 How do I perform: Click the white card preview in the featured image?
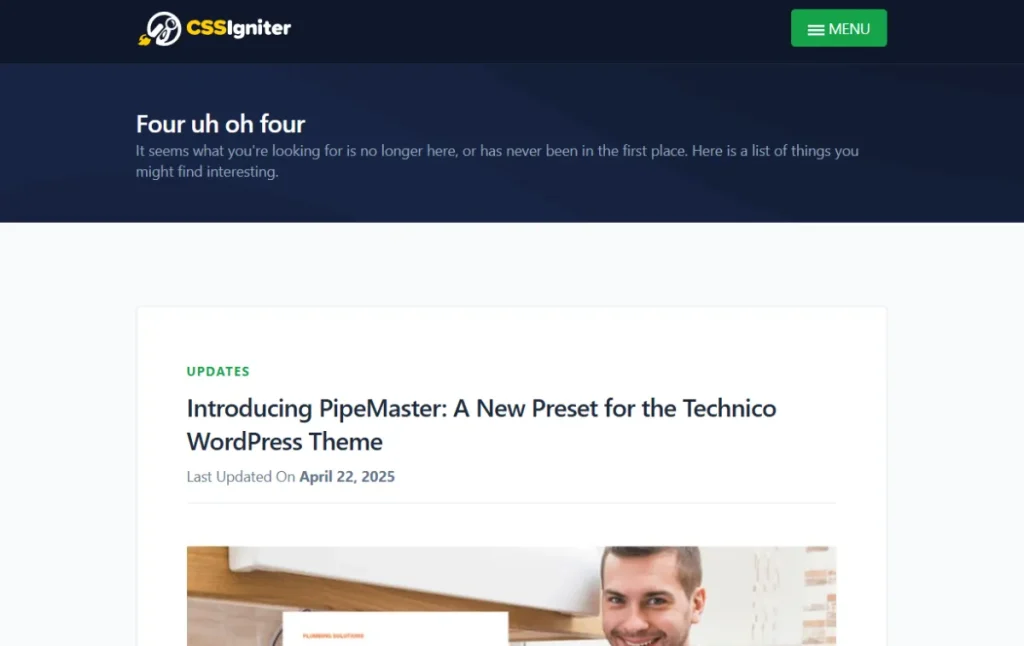pyautogui.click(x=395, y=629)
